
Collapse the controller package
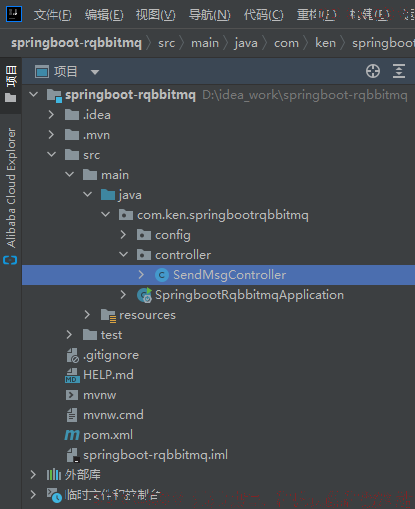123,254
